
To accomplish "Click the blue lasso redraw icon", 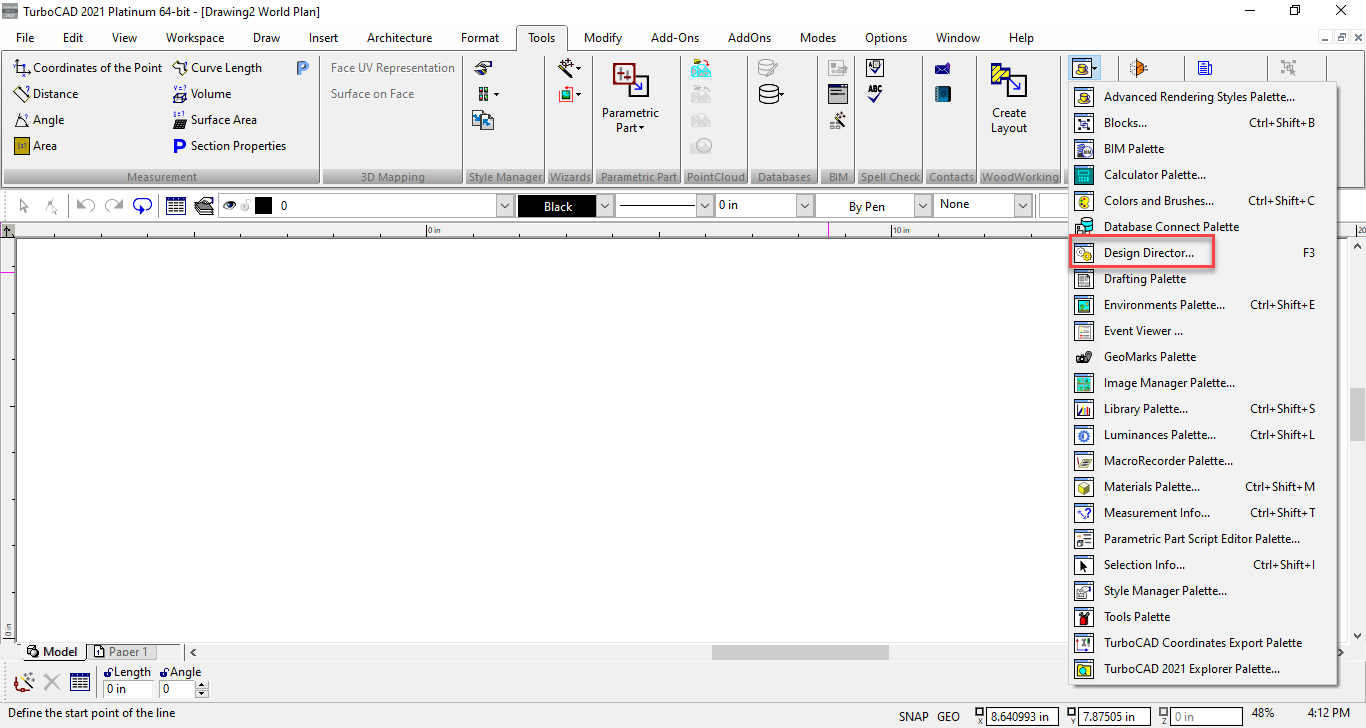I will (x=143, y=205).
